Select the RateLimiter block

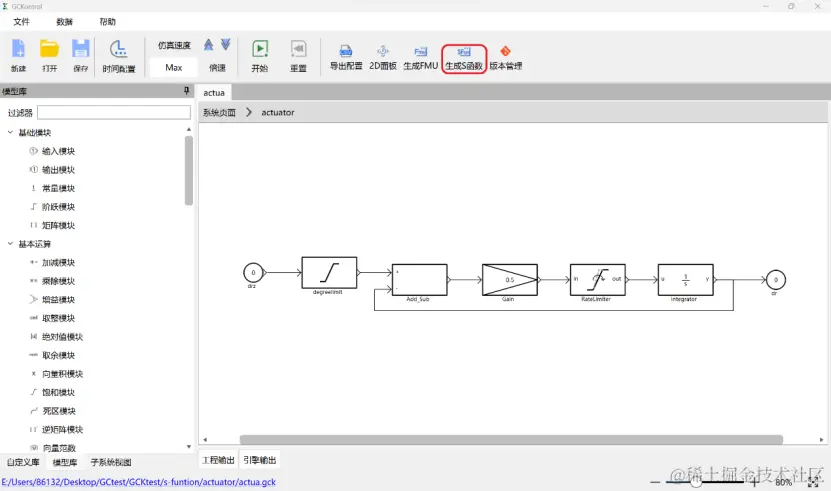pyautogui.click(x=597, y=279)
